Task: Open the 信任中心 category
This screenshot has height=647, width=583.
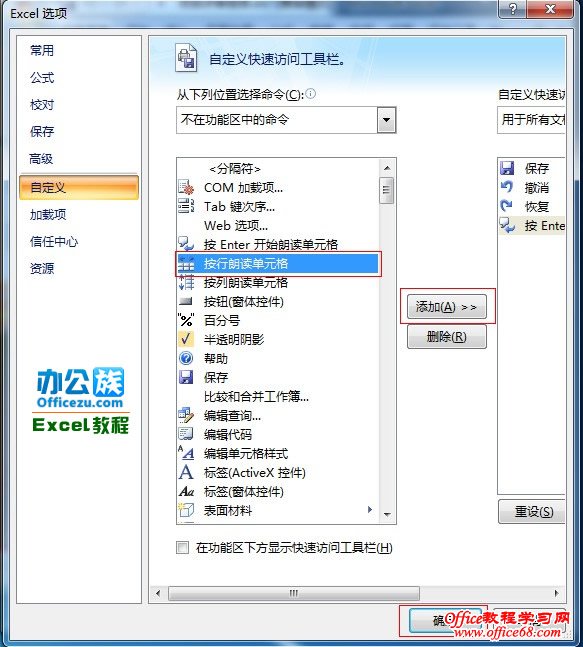Action: 54,241
